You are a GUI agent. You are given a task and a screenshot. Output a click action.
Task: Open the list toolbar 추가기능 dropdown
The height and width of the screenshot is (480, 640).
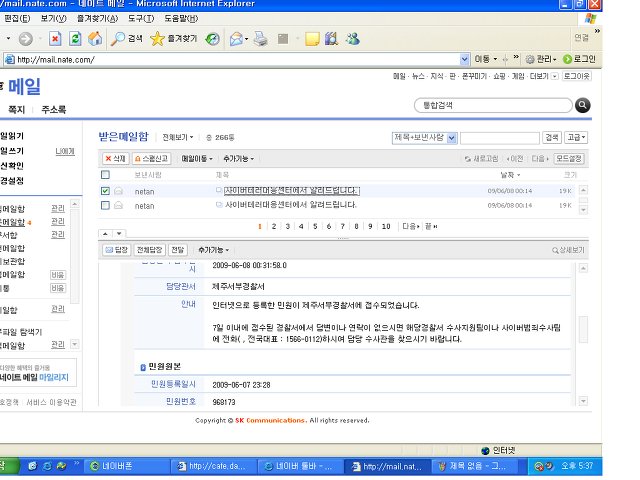click(x=239, y=159)
